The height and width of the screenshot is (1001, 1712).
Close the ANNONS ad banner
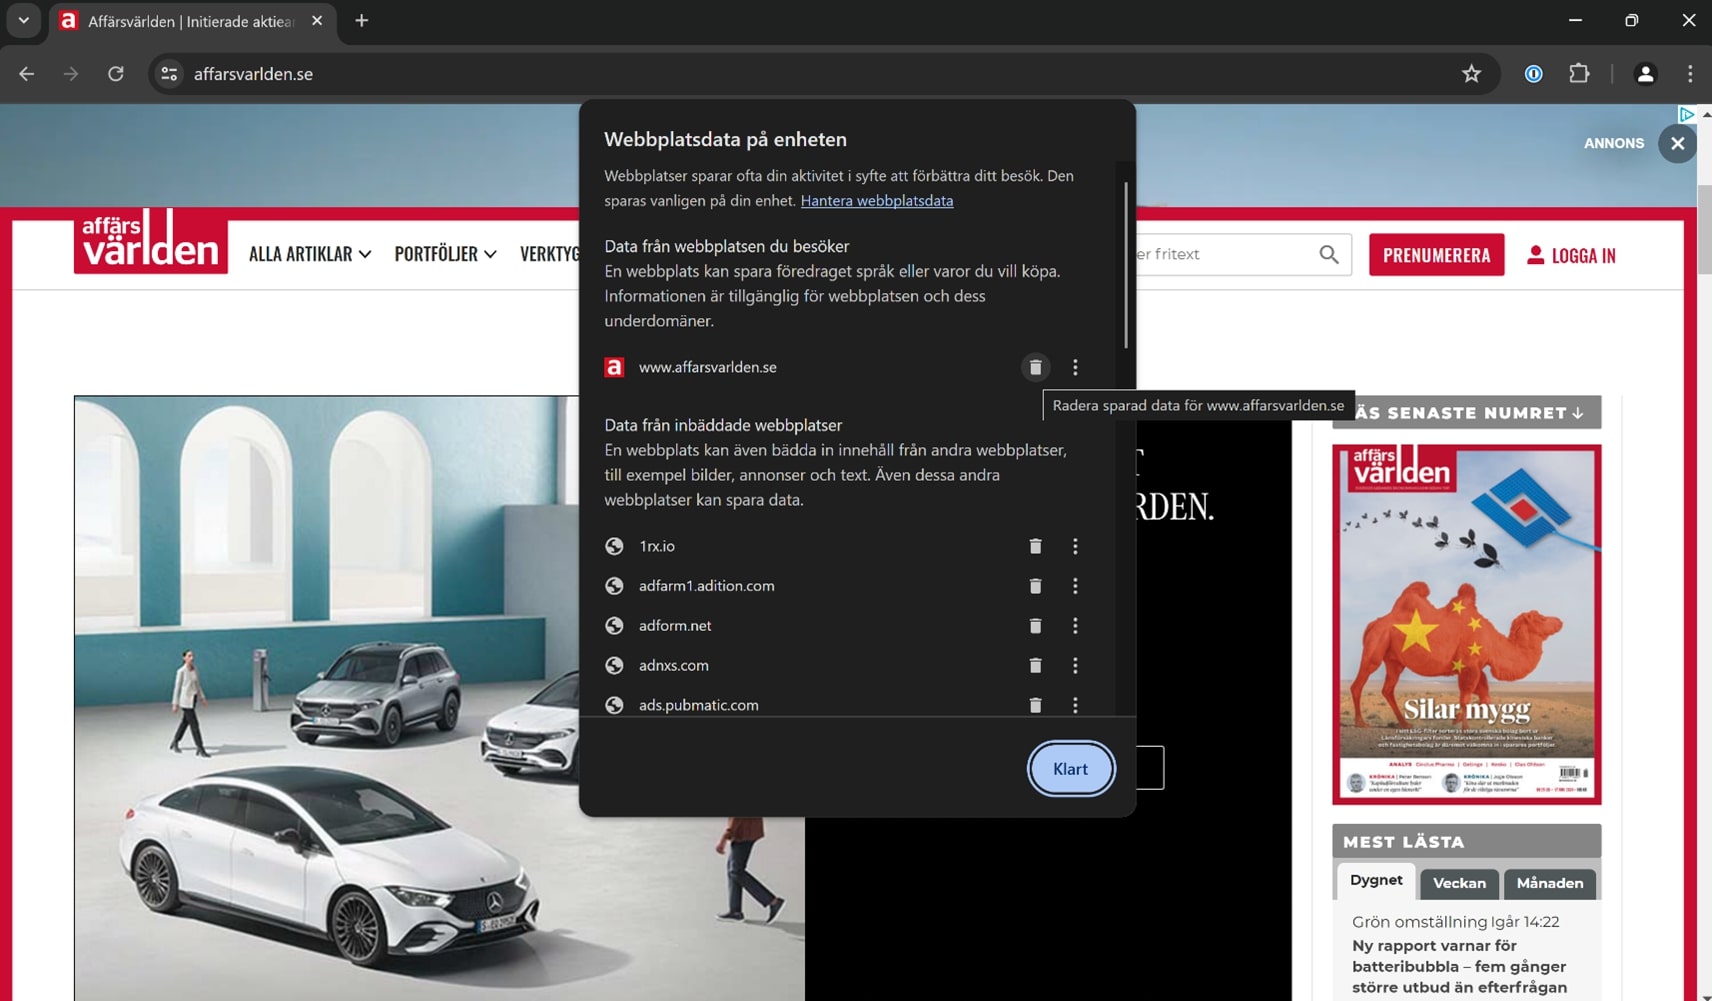1677,144
